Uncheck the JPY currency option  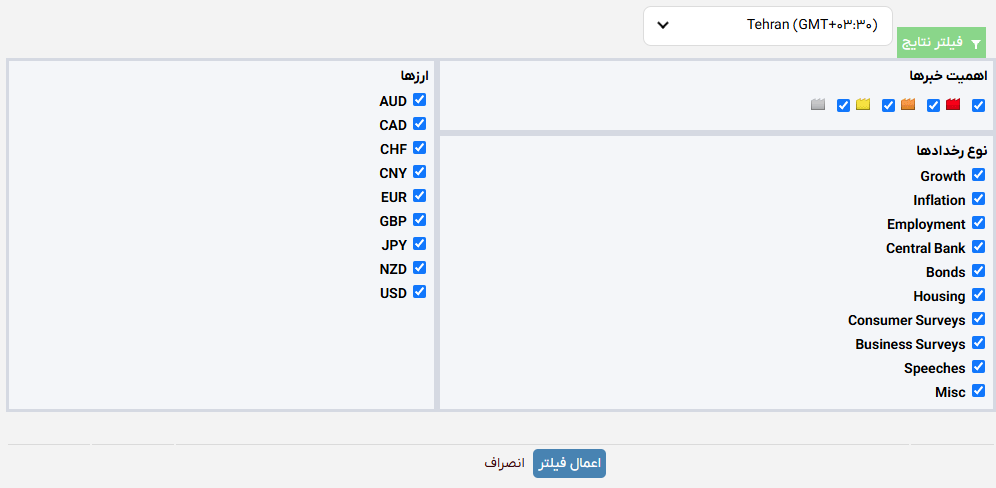coord(419,243)
